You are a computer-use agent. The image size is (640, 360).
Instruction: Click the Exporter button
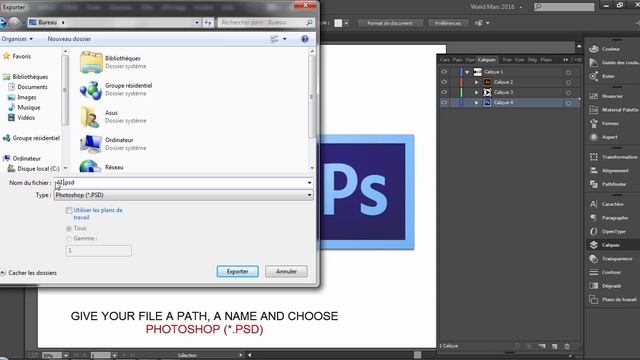click(x=238, y=271)
